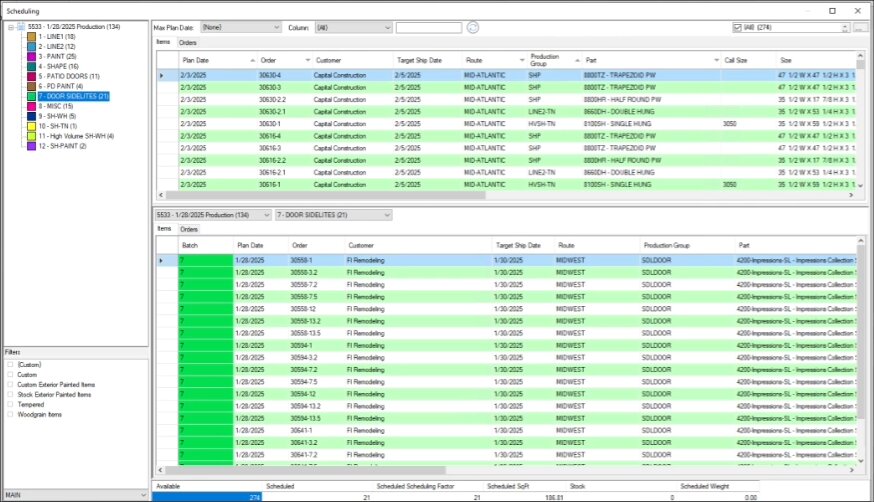Click the 1 - LINE1 color square

pyautogui.click(x=32, y=37)
